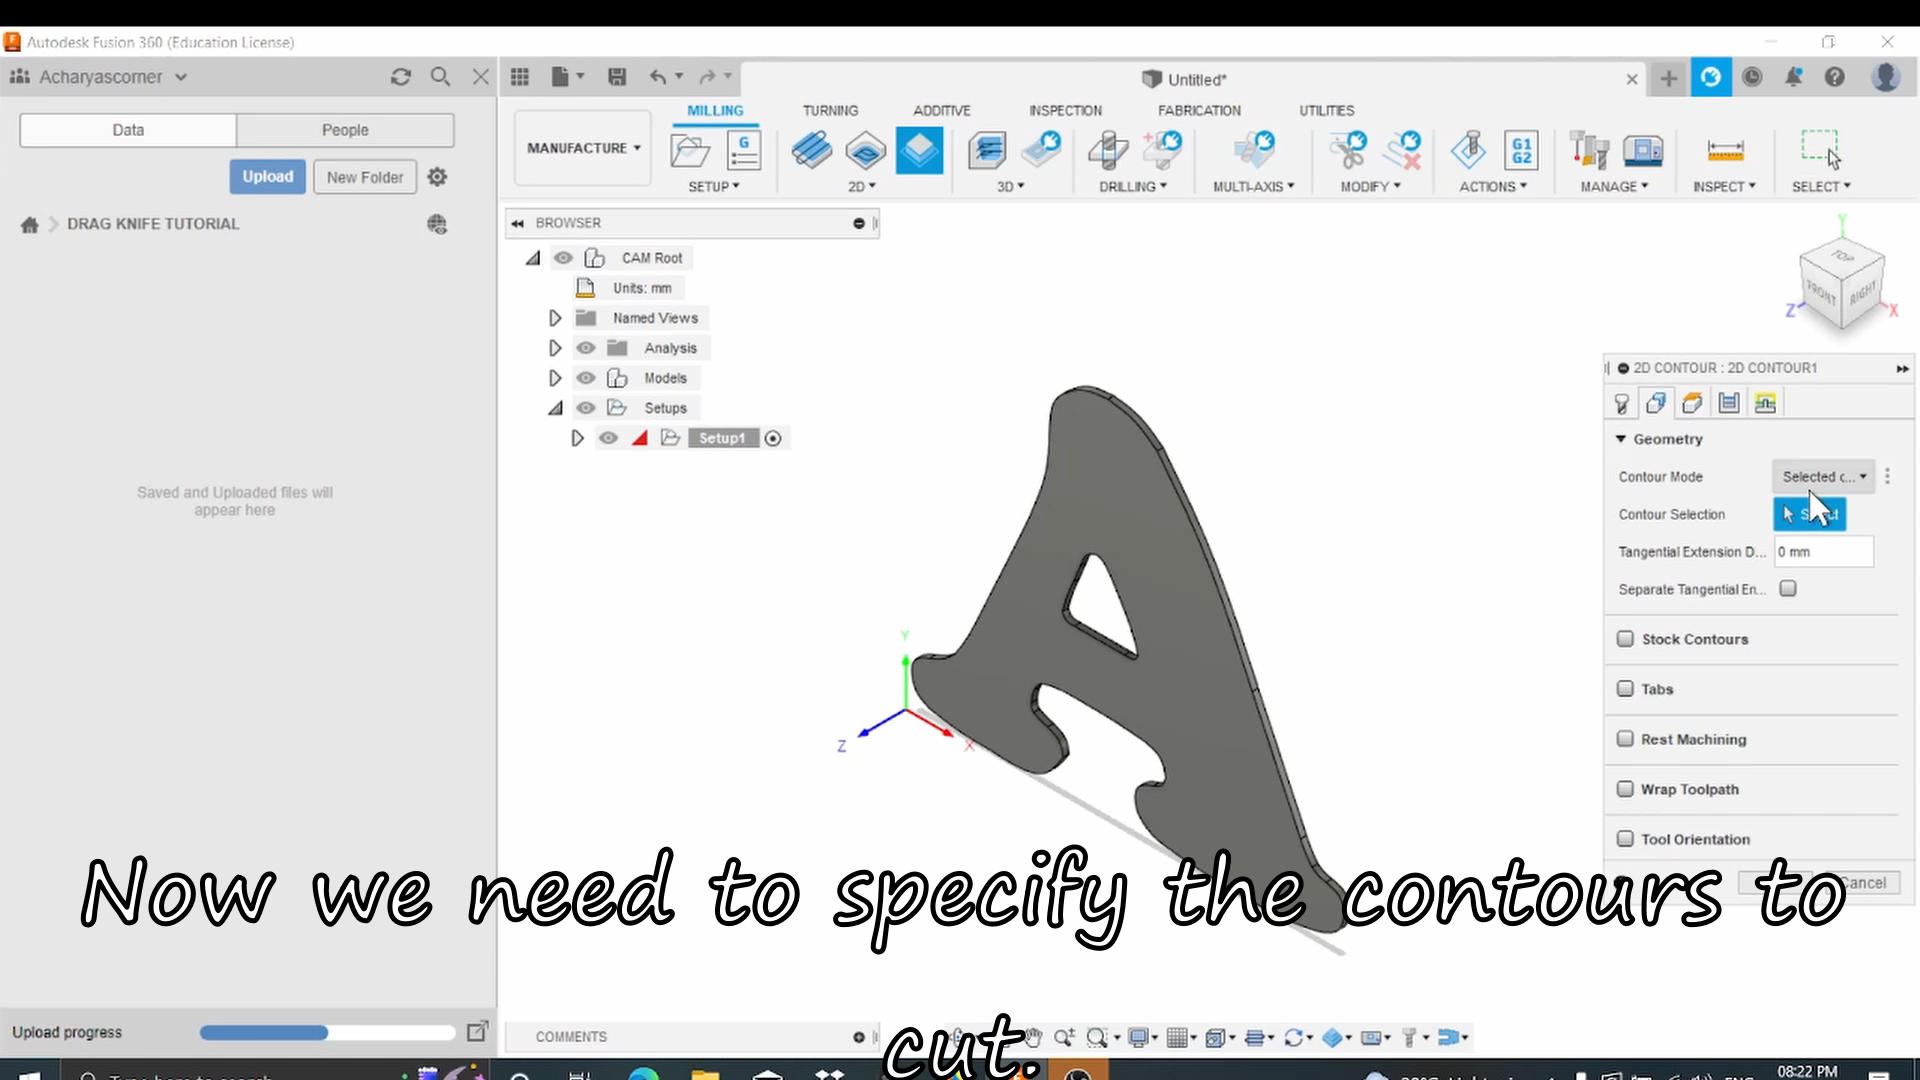Select the highlighted 2D Contour icon
This screenshot has height=1080, width=1920.
(x=920, y=151)
